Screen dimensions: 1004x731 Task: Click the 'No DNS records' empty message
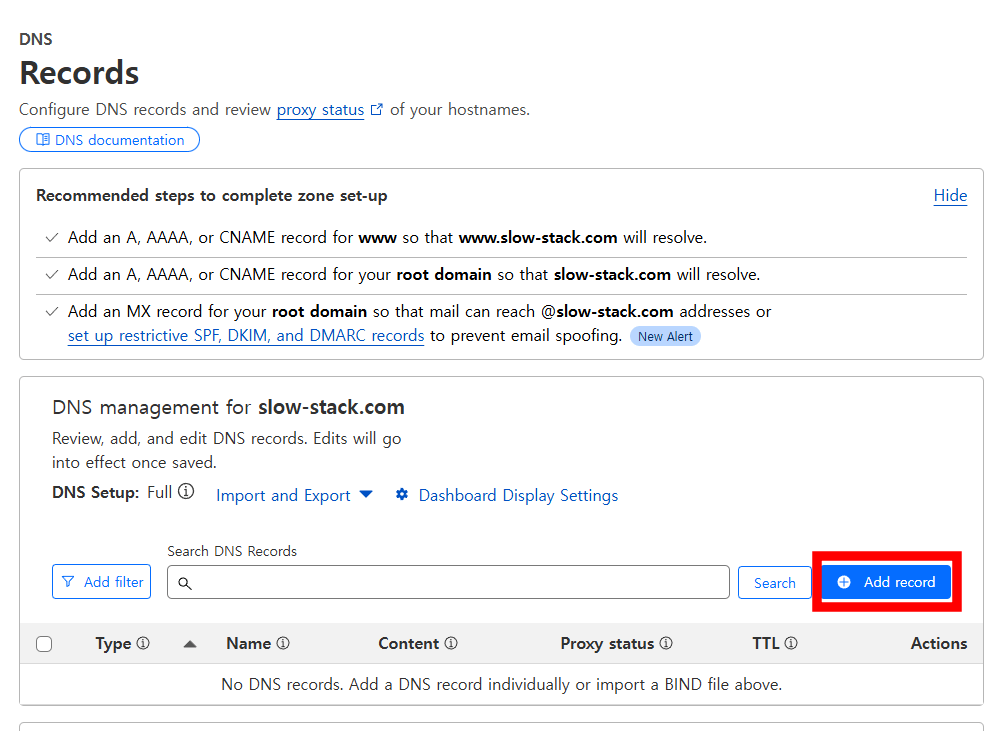[x=501, y=684]
